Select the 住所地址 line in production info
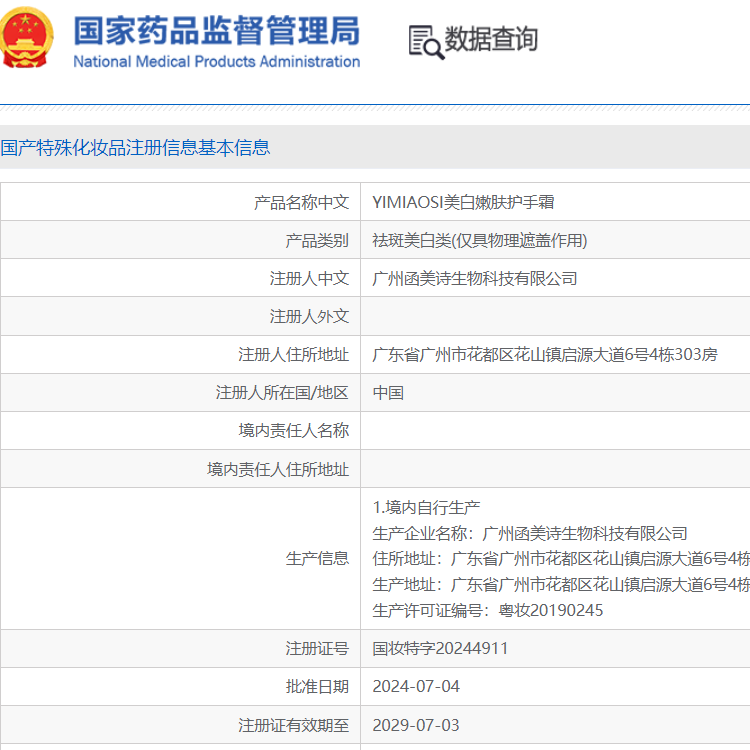Viewport: 750px width, 750px height. (x=561, y=559)
